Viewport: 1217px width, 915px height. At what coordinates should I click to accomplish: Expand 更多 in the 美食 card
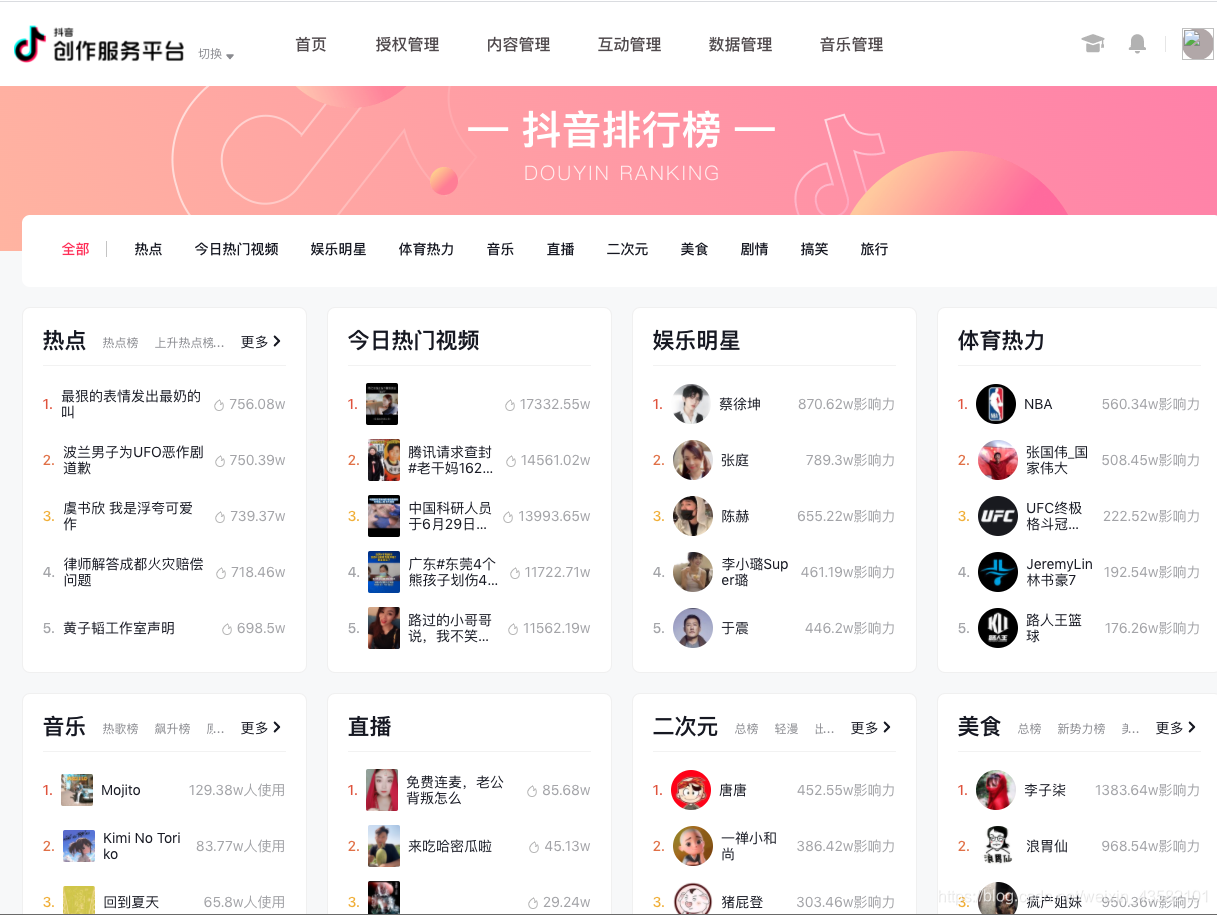(x=1176, y=728)
